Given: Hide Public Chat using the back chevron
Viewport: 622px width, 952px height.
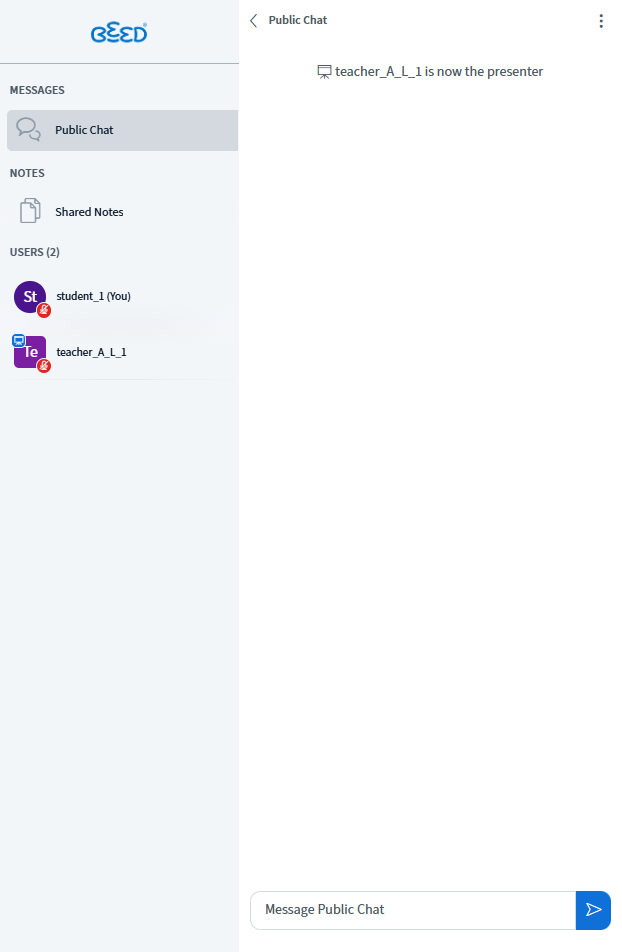Looking at the screenshot, I should [x=254, y=21].
